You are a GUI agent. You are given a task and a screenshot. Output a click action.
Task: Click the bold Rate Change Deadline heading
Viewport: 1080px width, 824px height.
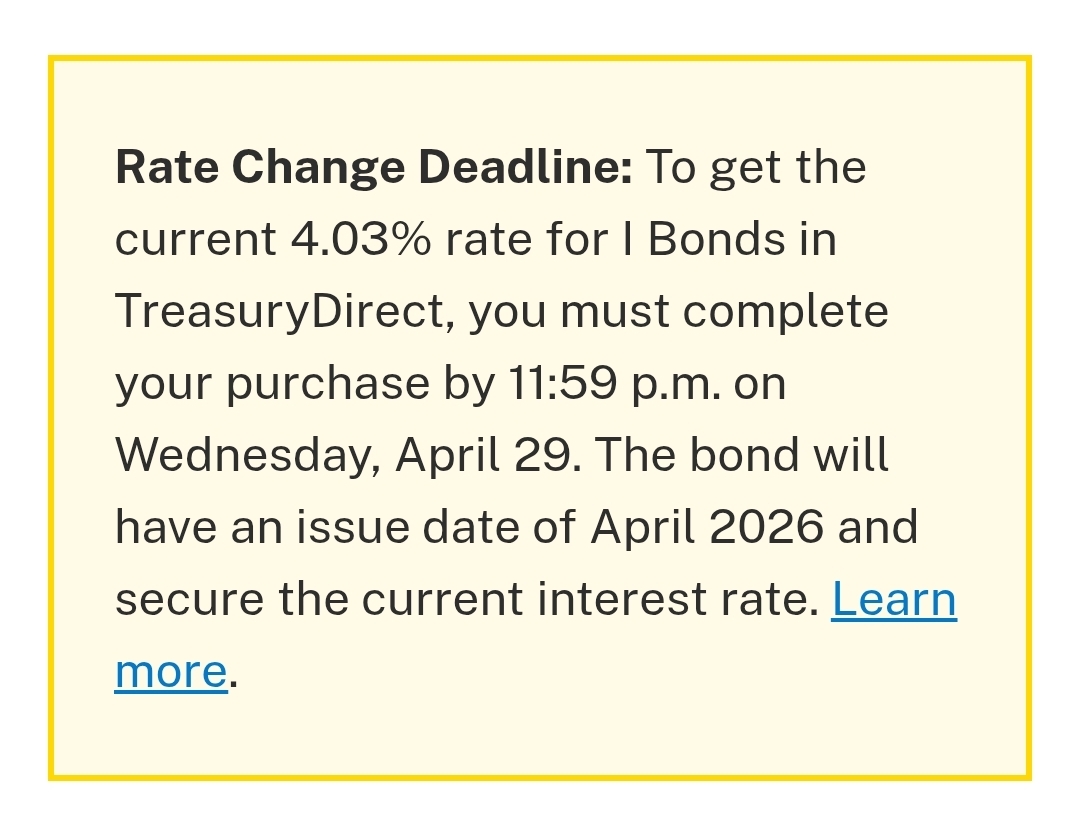pos(374,167)
